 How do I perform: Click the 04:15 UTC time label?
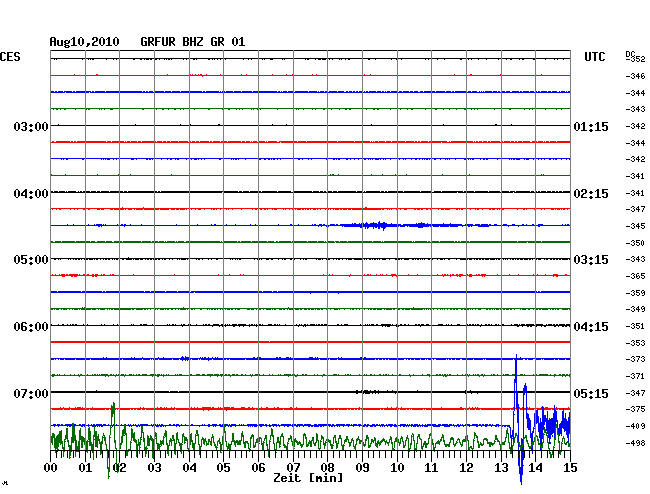click(x=591, y=327)
